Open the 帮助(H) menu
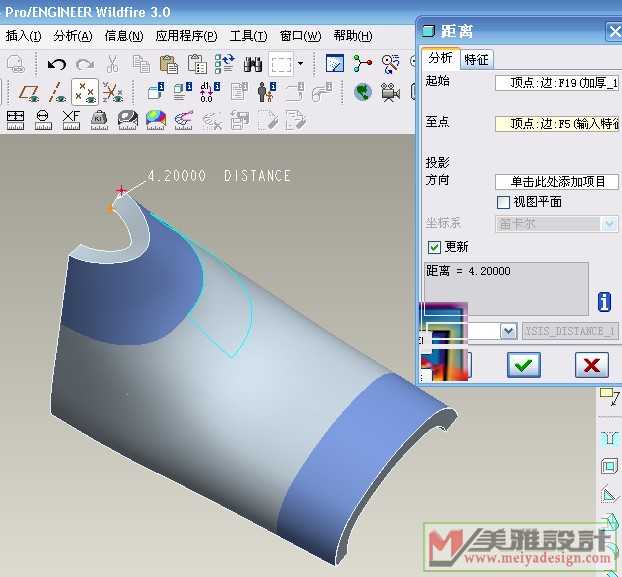The image size is (622, 577). tap(353, 36)
